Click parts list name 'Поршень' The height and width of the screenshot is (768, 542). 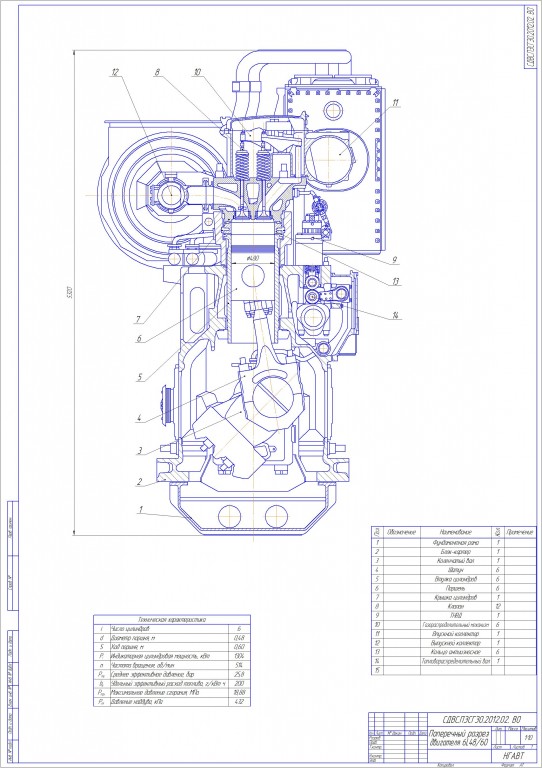coord(456,588)
